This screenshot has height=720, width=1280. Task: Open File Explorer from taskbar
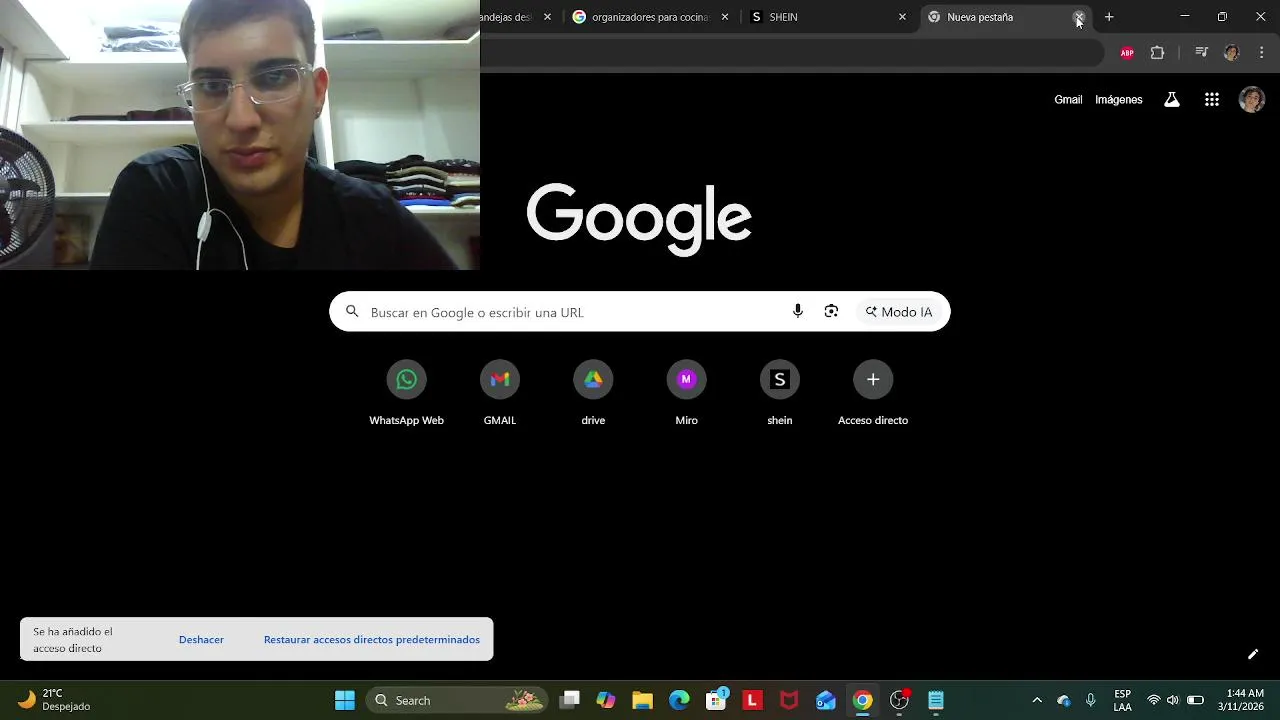(642, 700)
